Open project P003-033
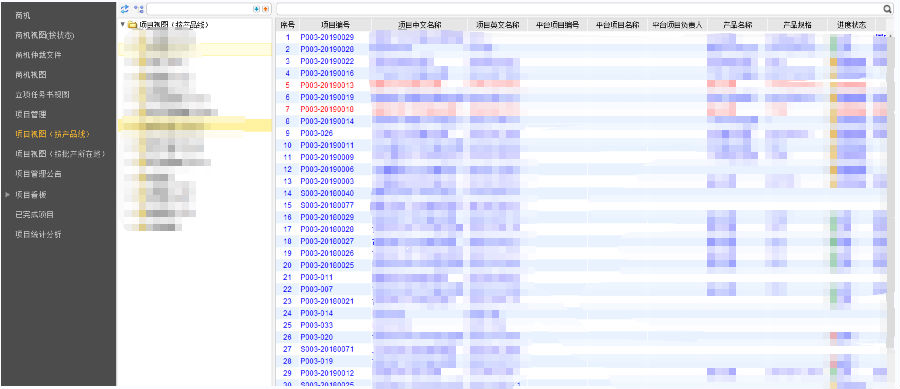900x389 pixels. click(x=316, y=325)
